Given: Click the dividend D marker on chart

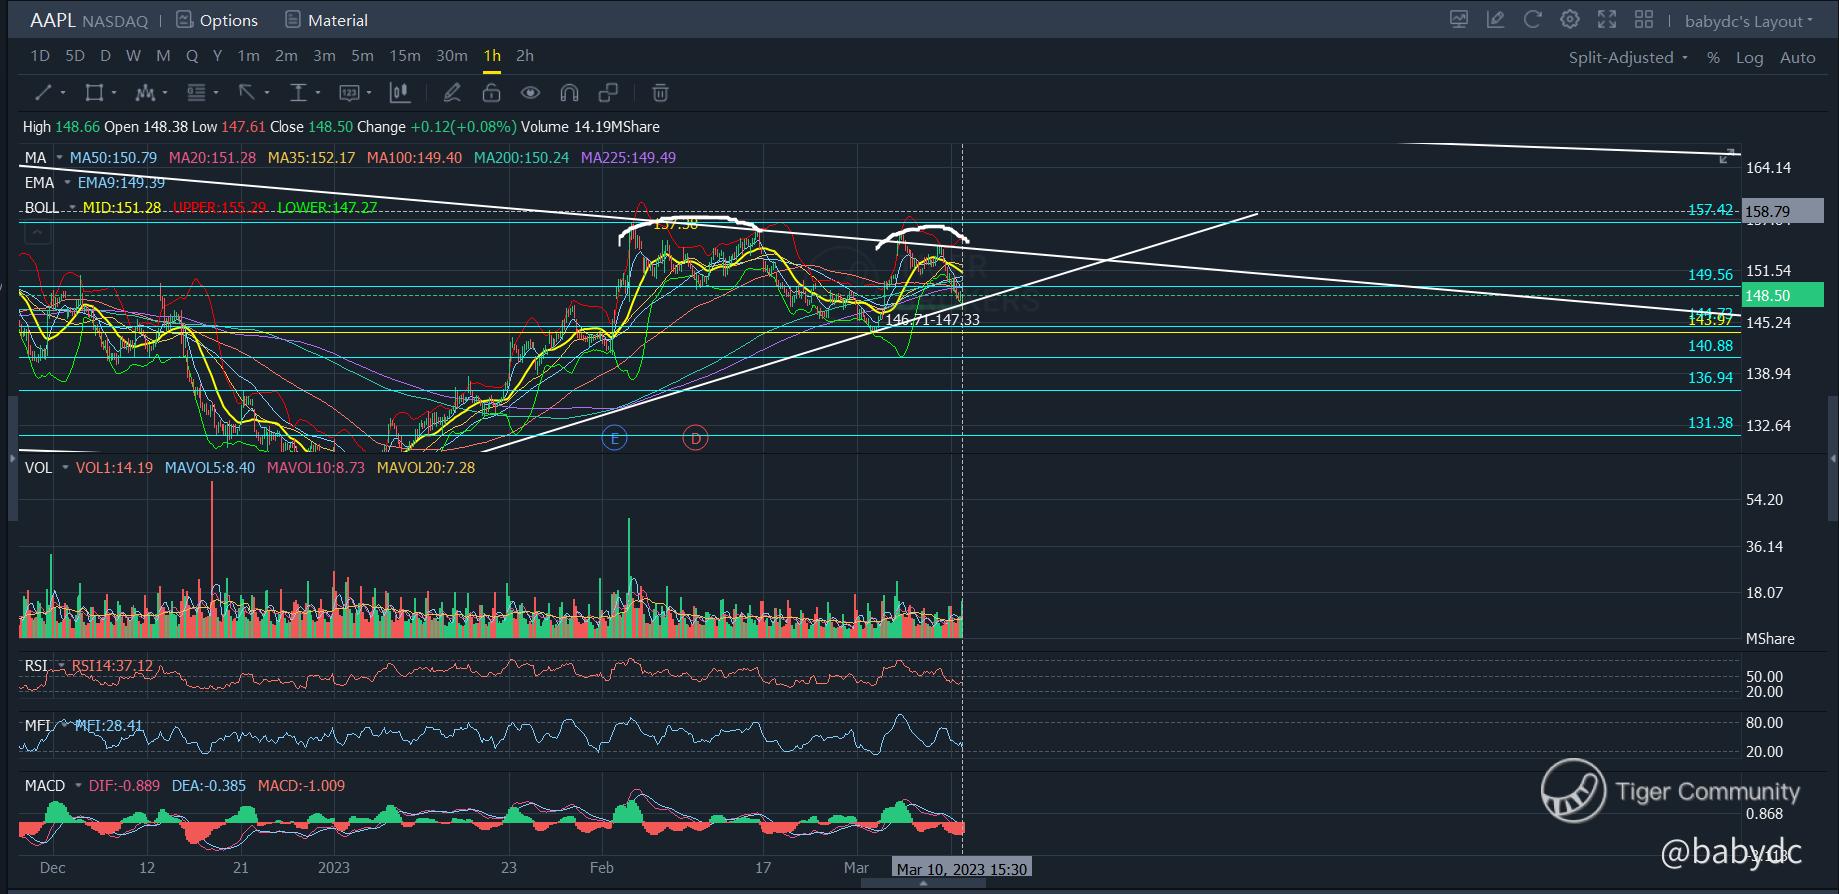Looking at the screenshot, I should (x=695, y=438).
